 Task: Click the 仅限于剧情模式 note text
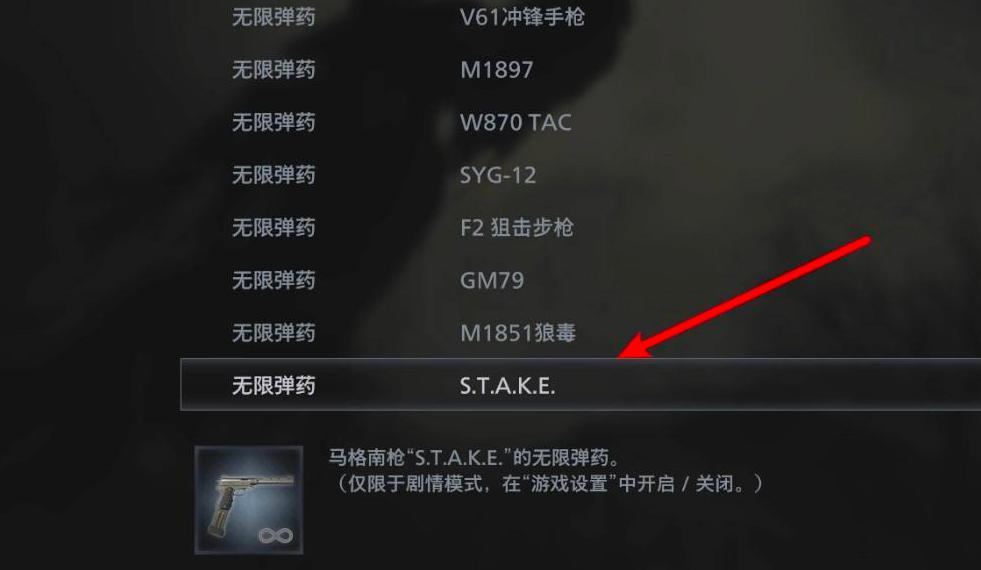coord(549,484)
